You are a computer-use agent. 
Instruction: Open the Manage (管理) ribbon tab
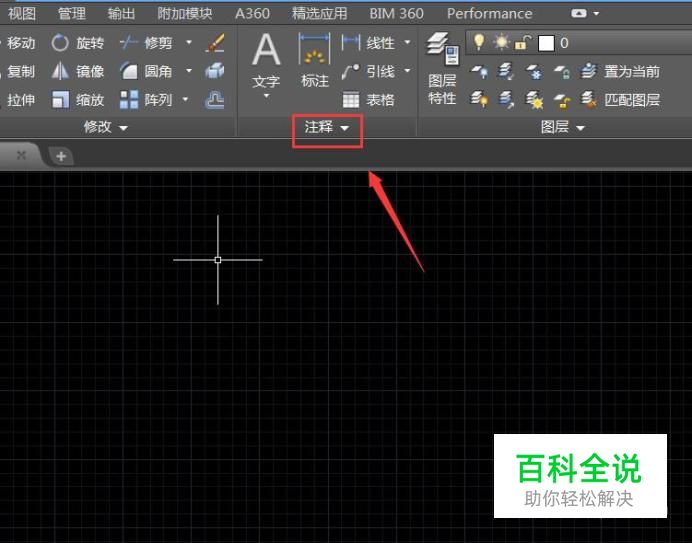(x=72, y=14)
